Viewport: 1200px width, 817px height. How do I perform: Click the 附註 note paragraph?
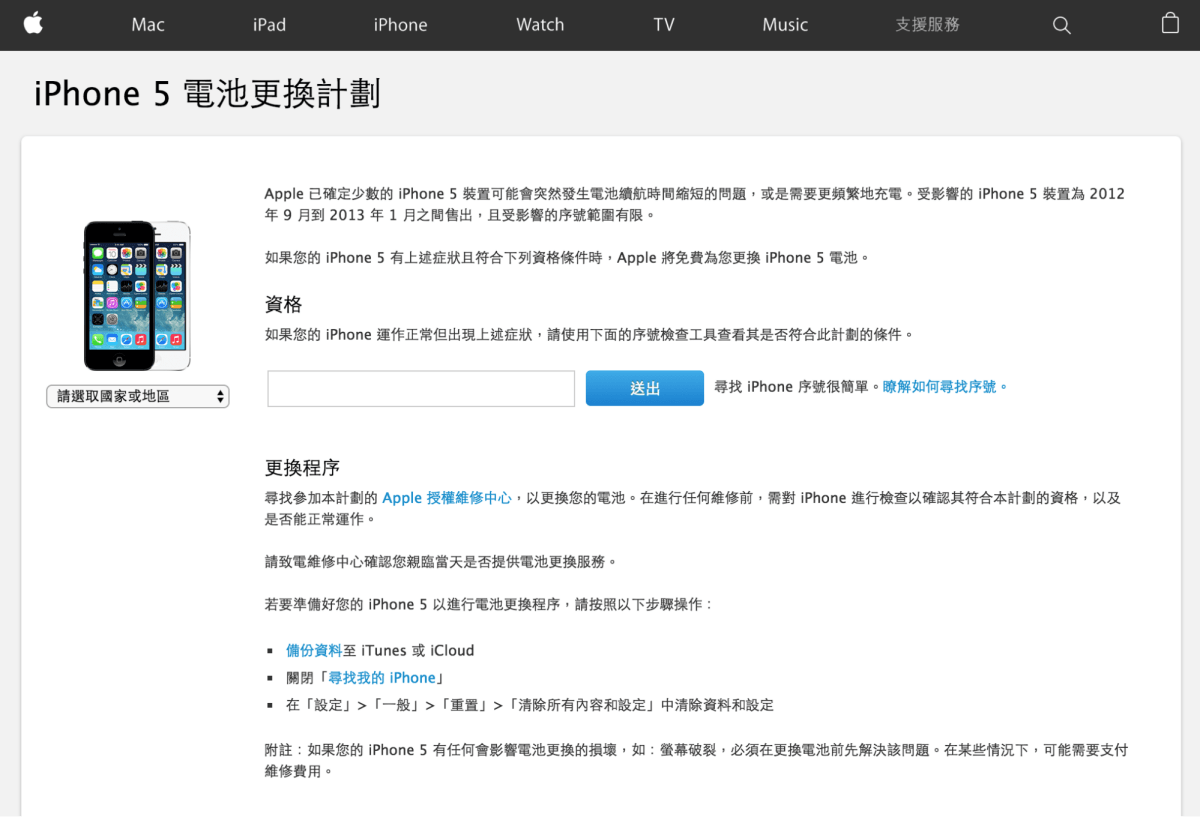tap(696, 760)
